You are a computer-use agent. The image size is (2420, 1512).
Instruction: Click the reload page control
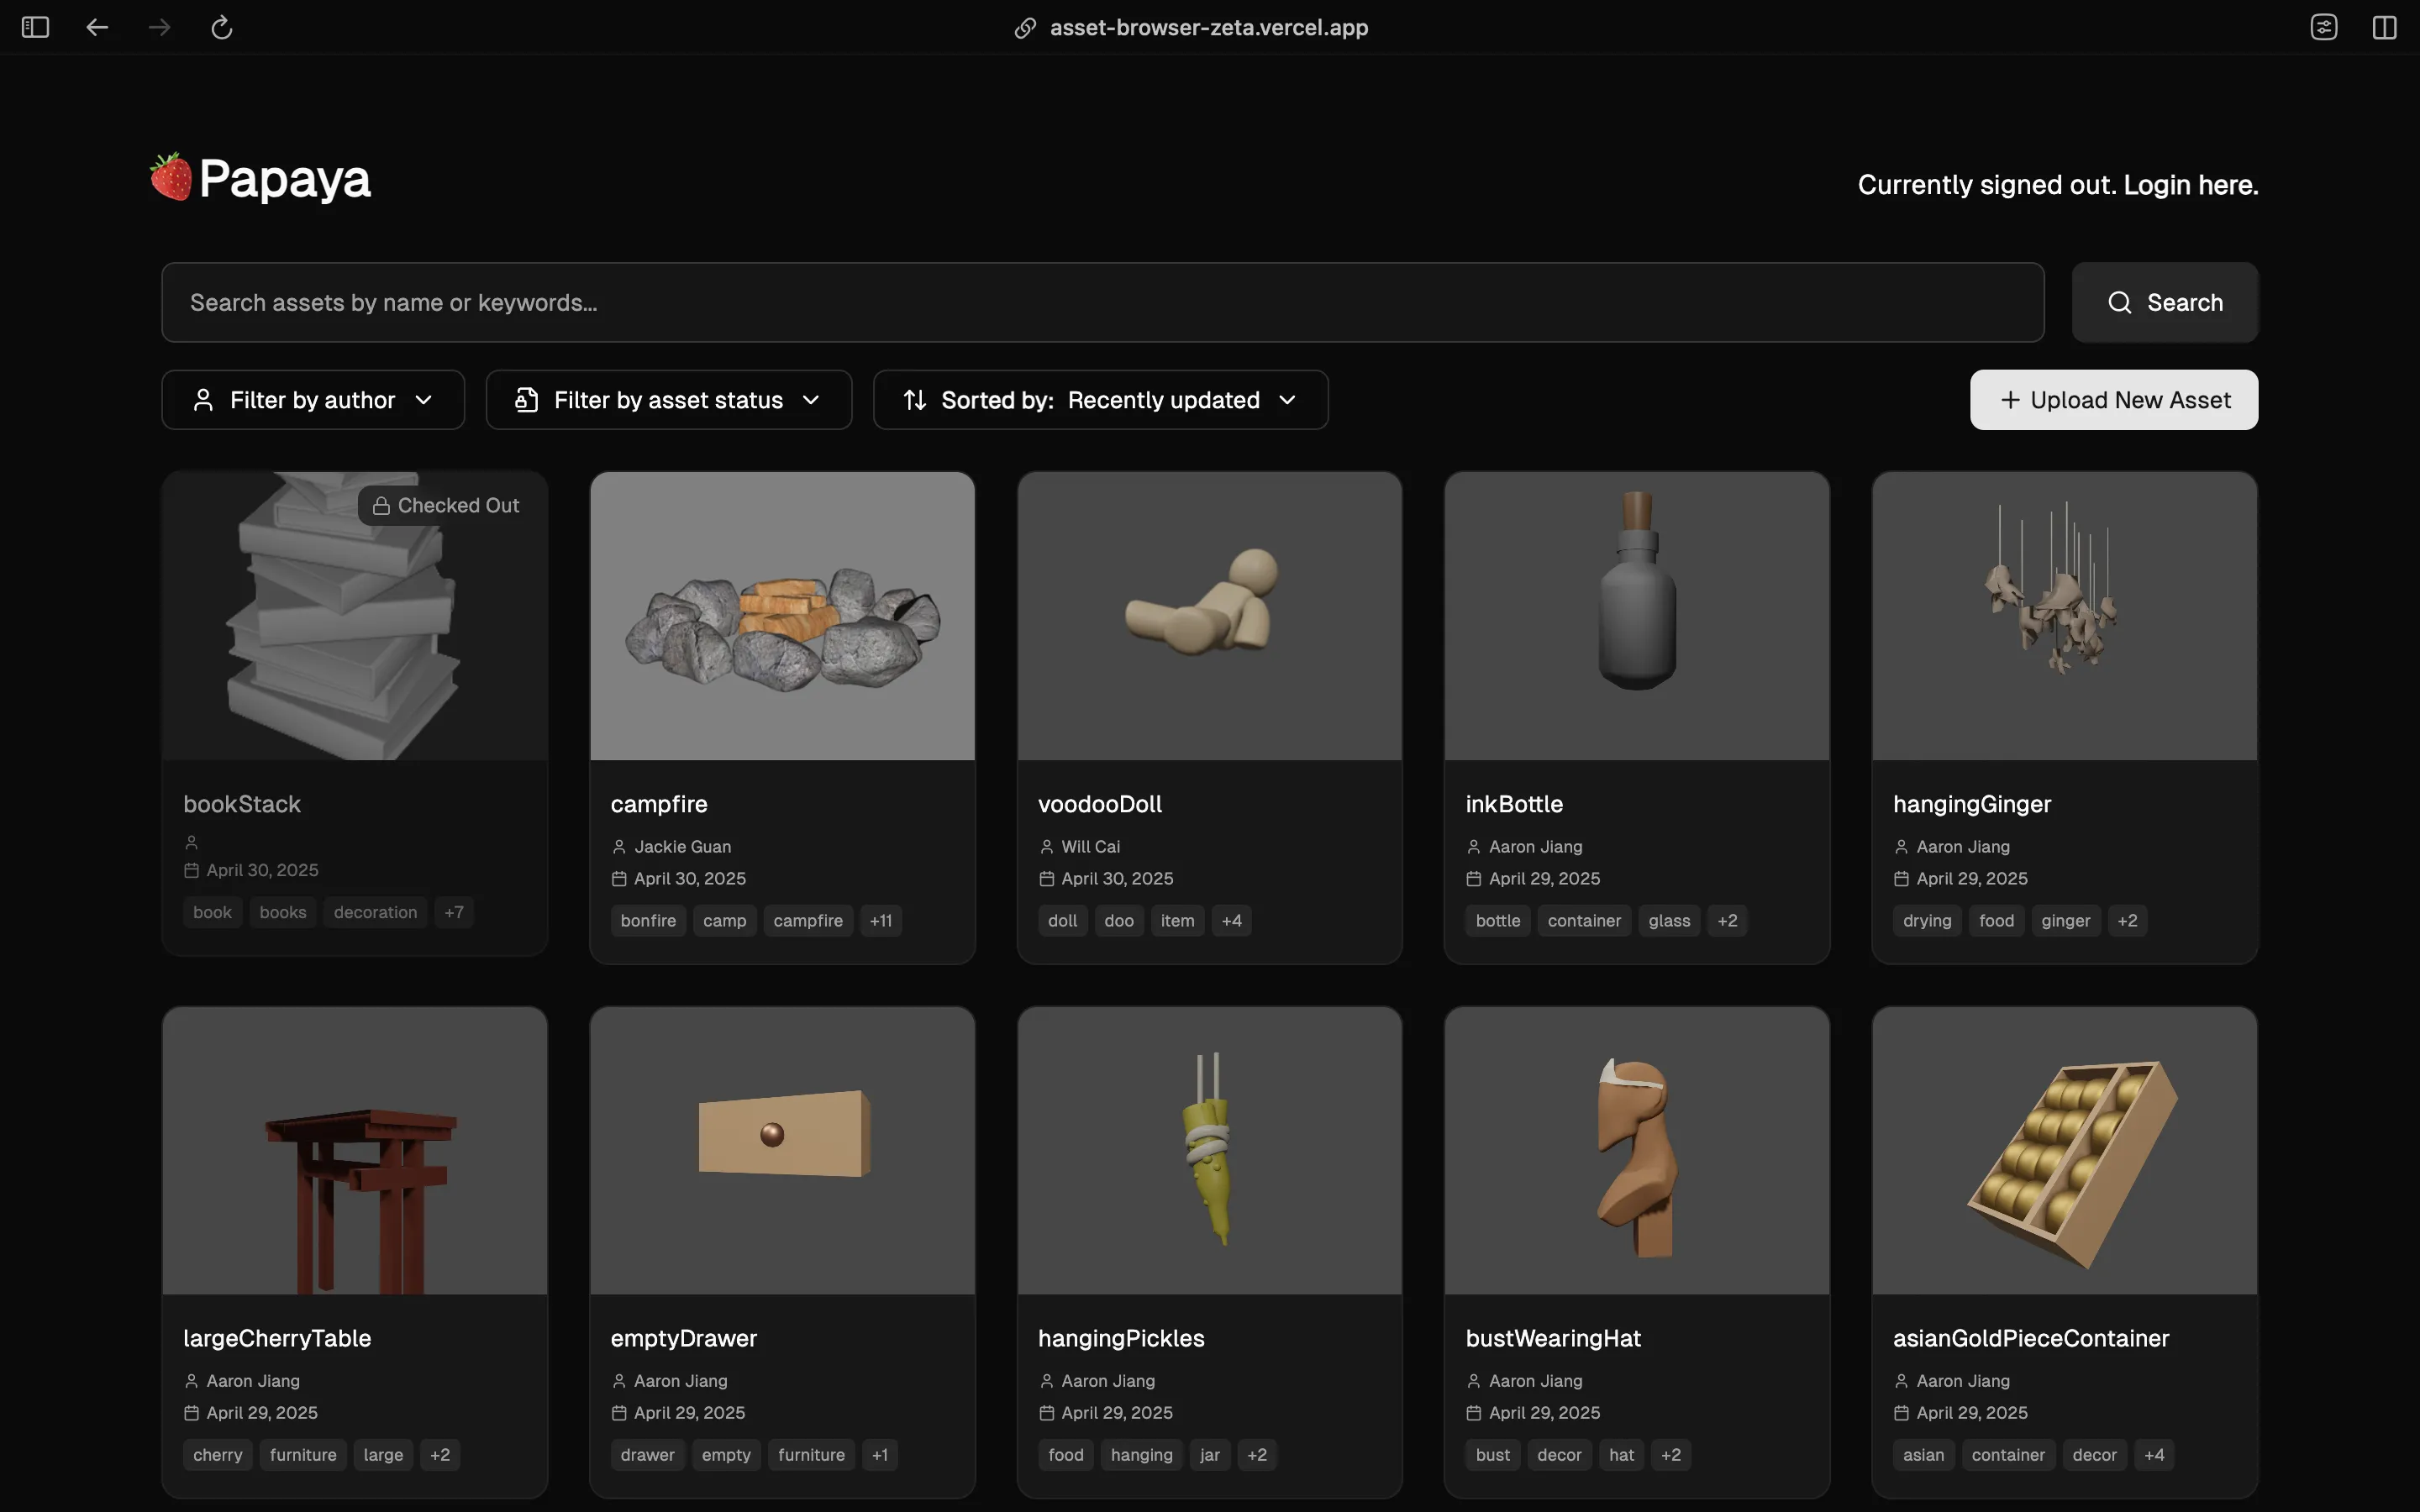221,27
